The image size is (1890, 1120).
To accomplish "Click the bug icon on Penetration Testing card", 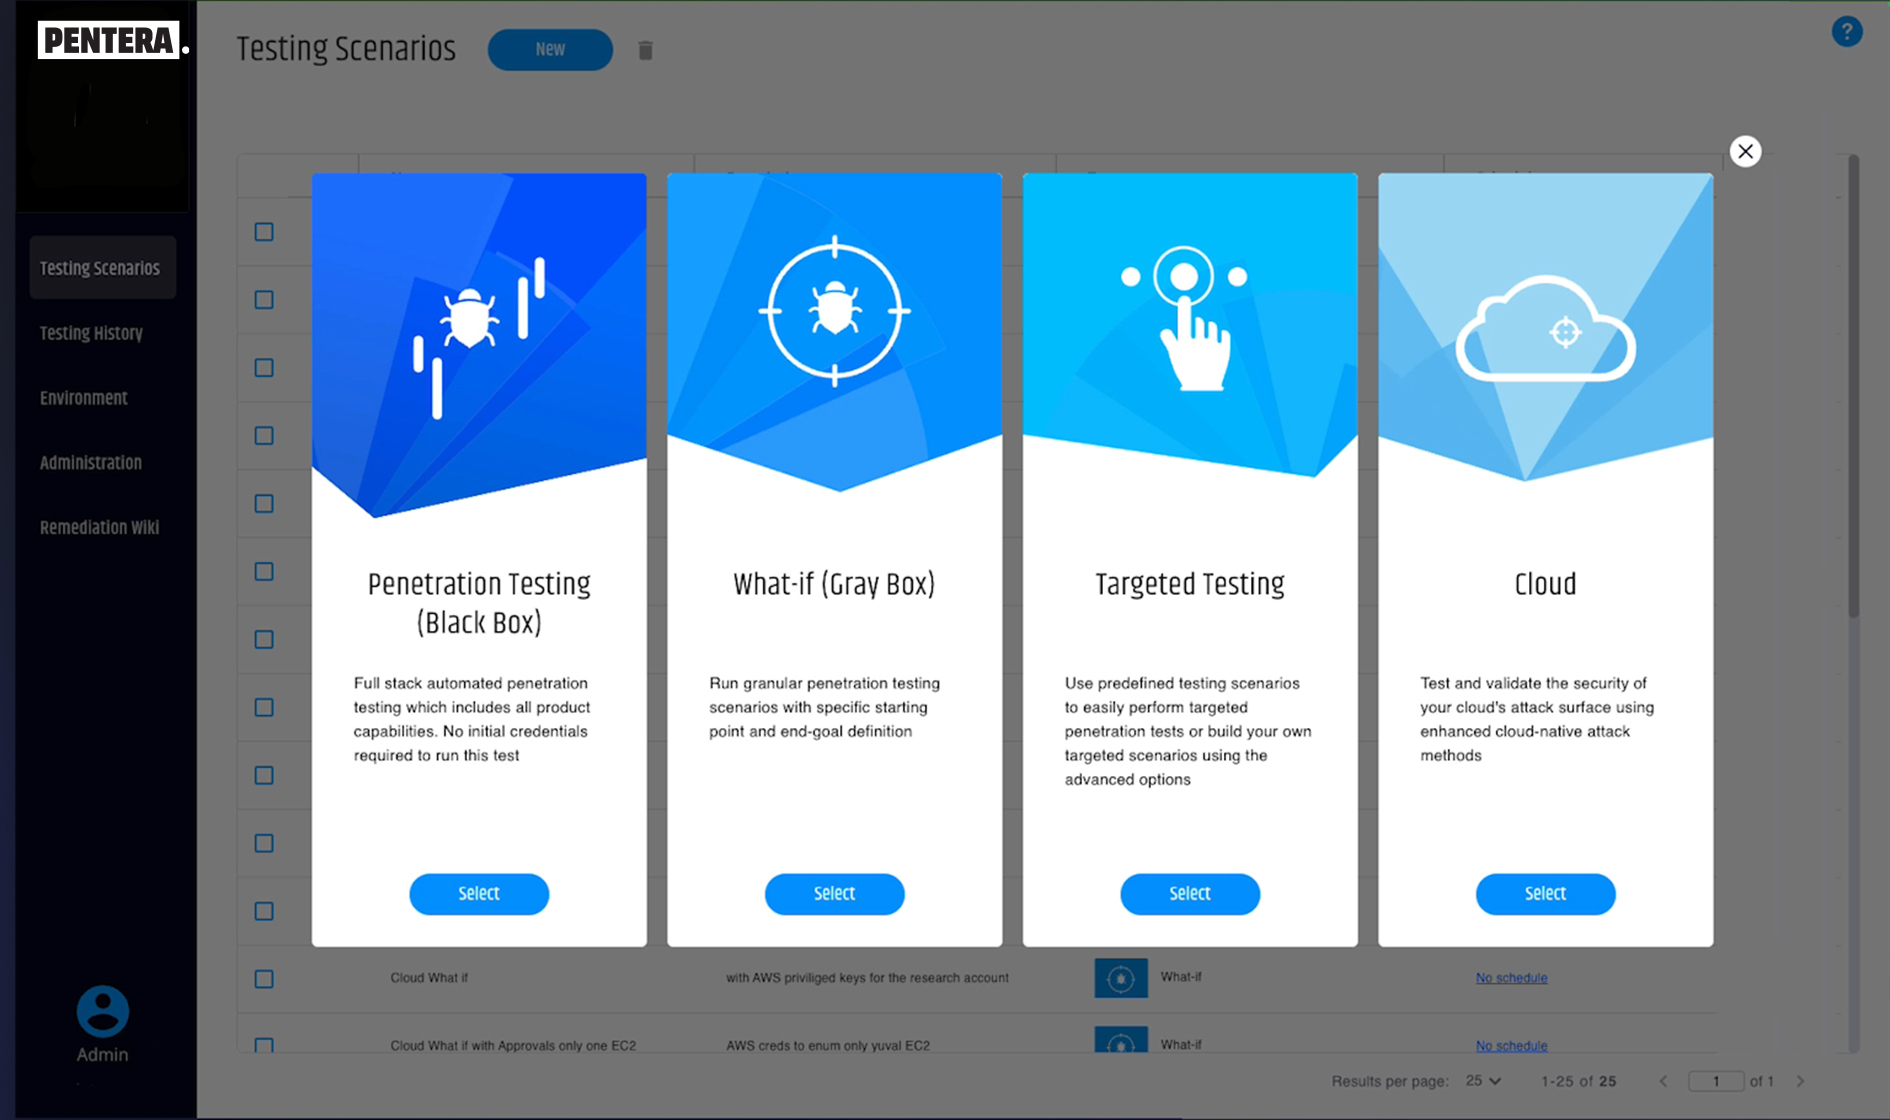I will pos(470,318).
